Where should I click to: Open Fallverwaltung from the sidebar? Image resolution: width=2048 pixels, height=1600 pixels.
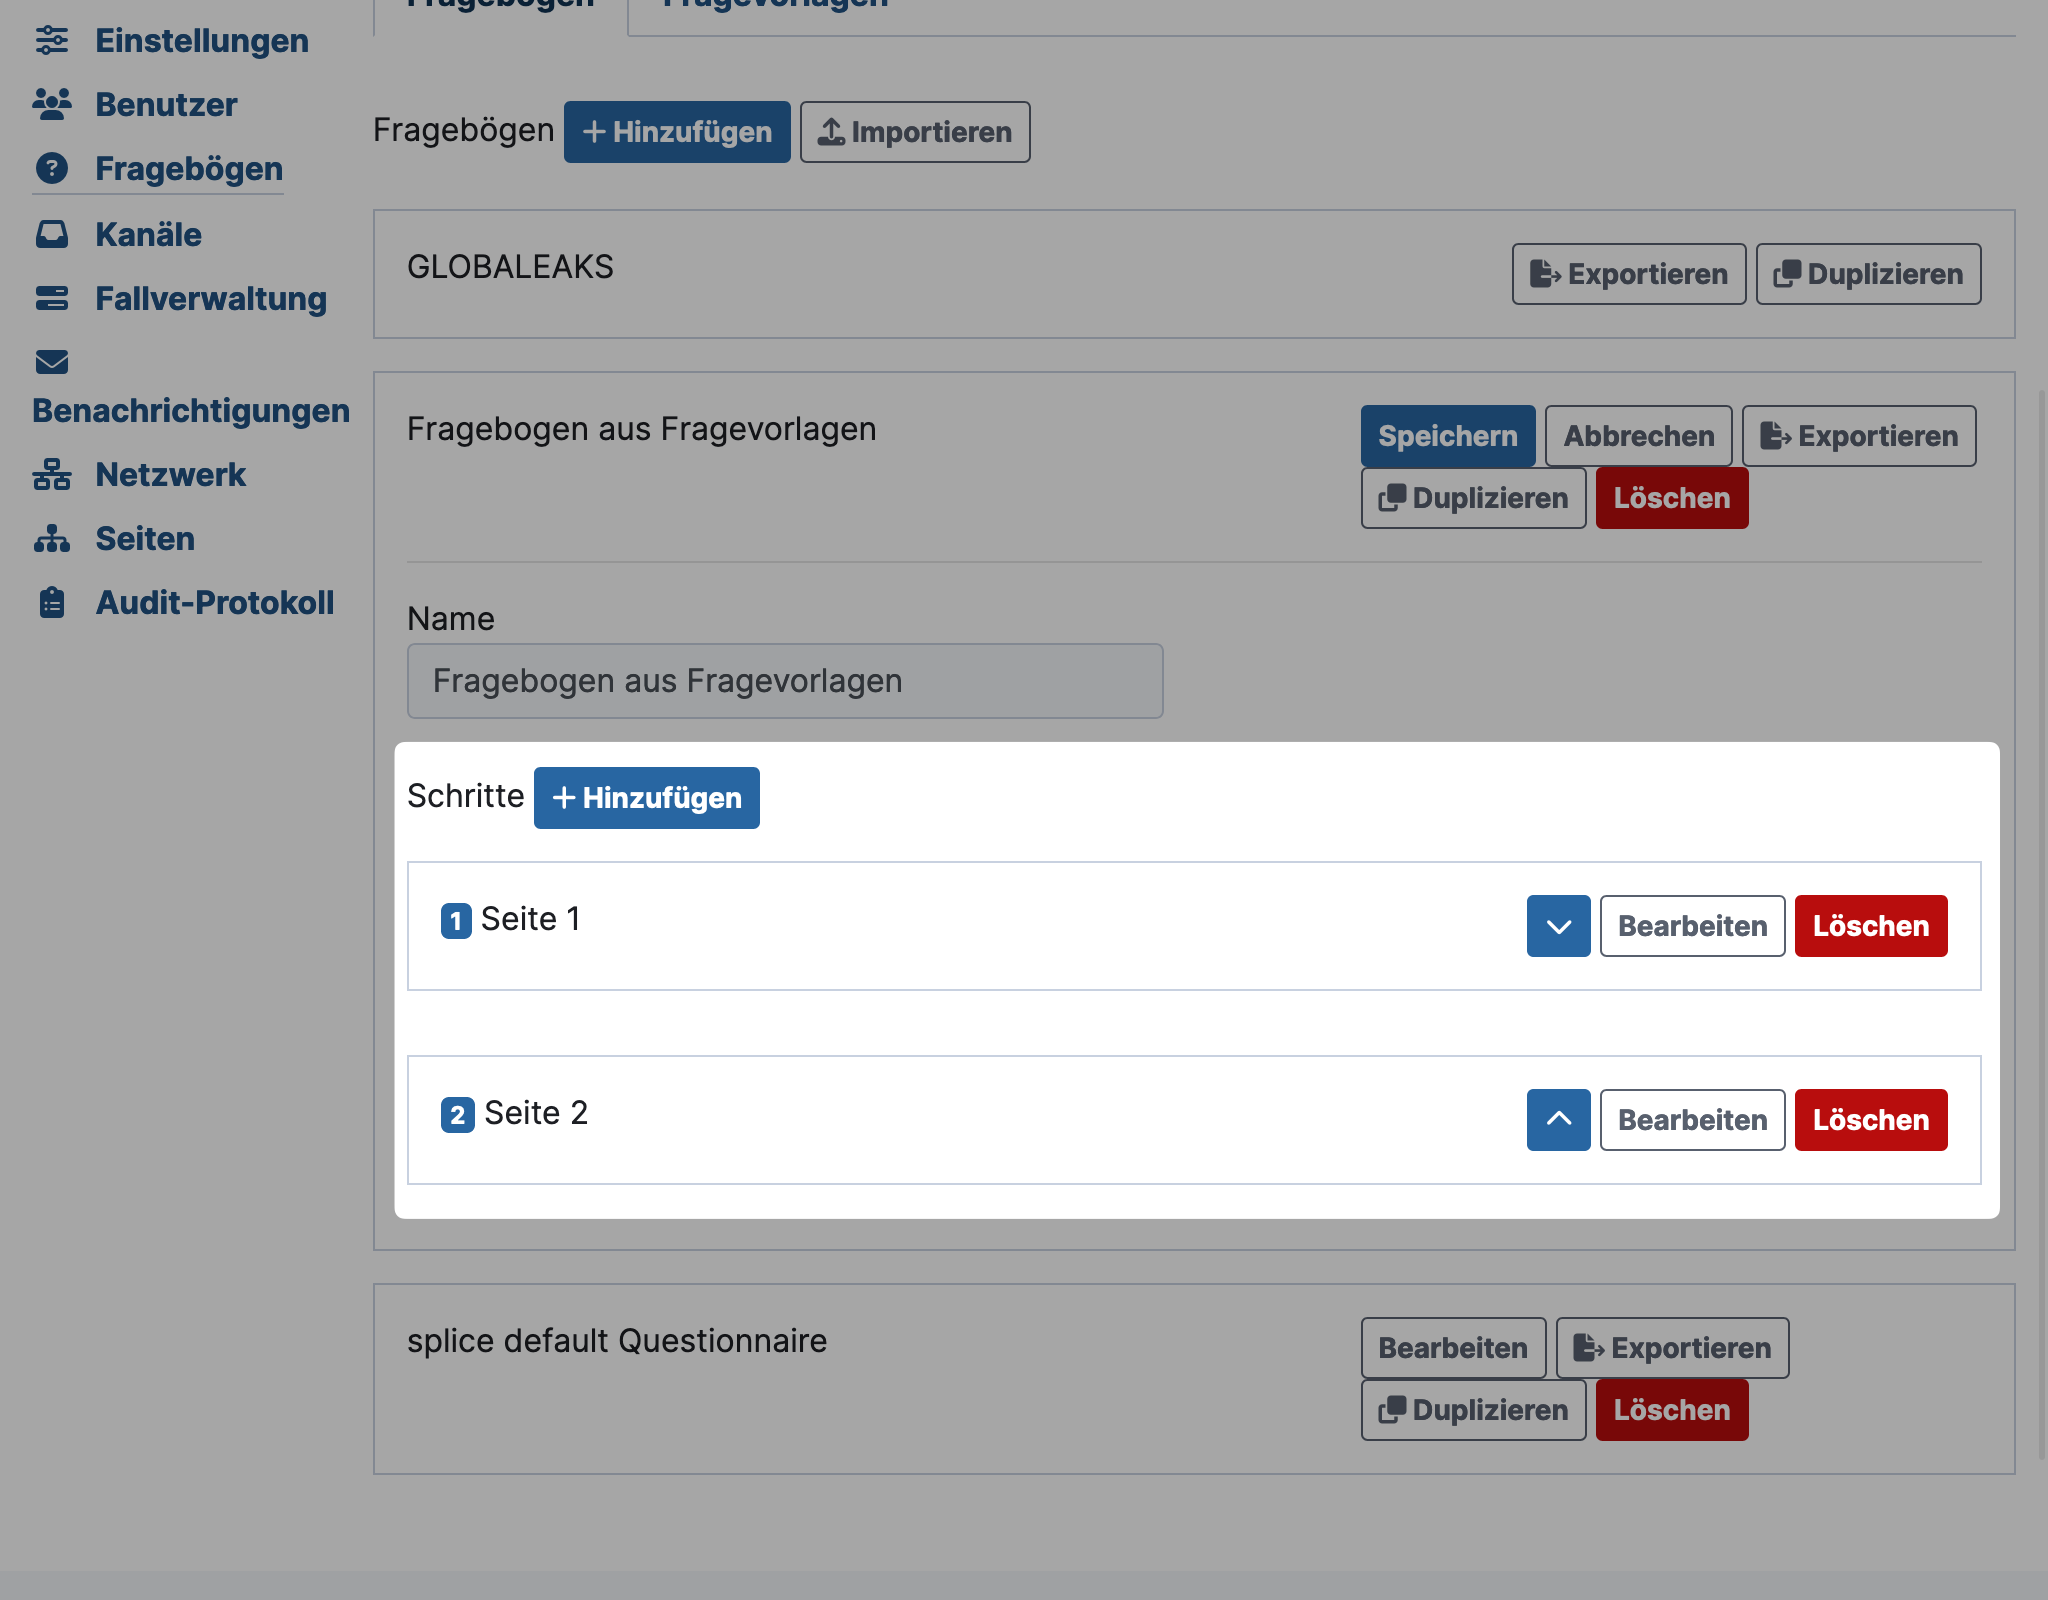[x=211, y=299]
